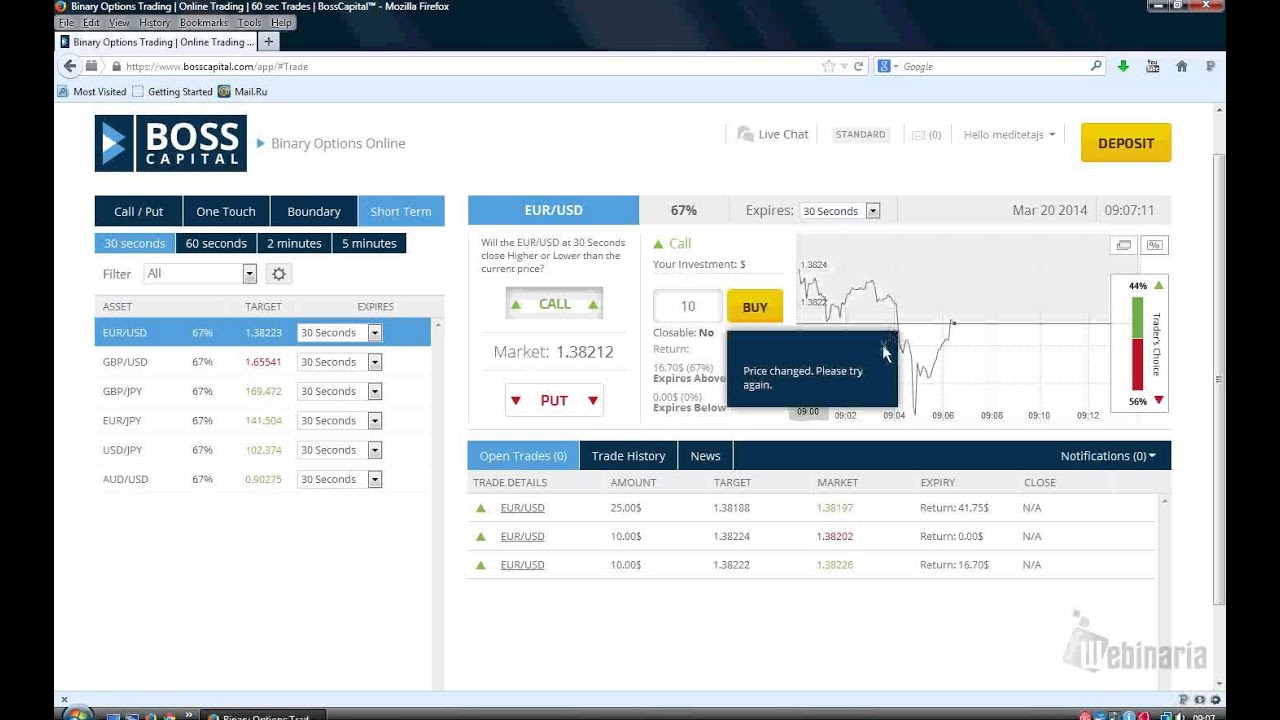
Task: Click the yellow BUY button
Action: coord(755,307)
